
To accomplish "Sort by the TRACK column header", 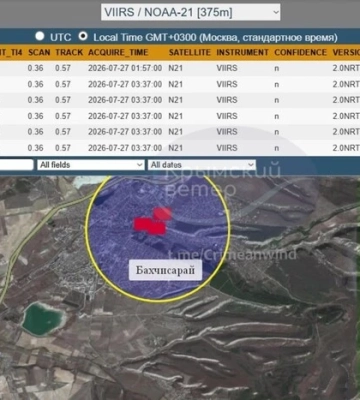I will [x=69, y=53].
